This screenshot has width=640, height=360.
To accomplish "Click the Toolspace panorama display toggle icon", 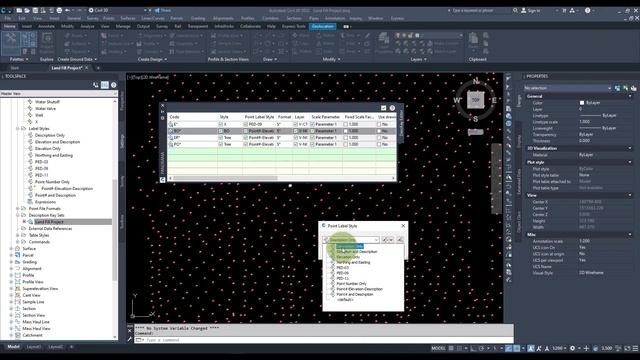I will (105, 85).
